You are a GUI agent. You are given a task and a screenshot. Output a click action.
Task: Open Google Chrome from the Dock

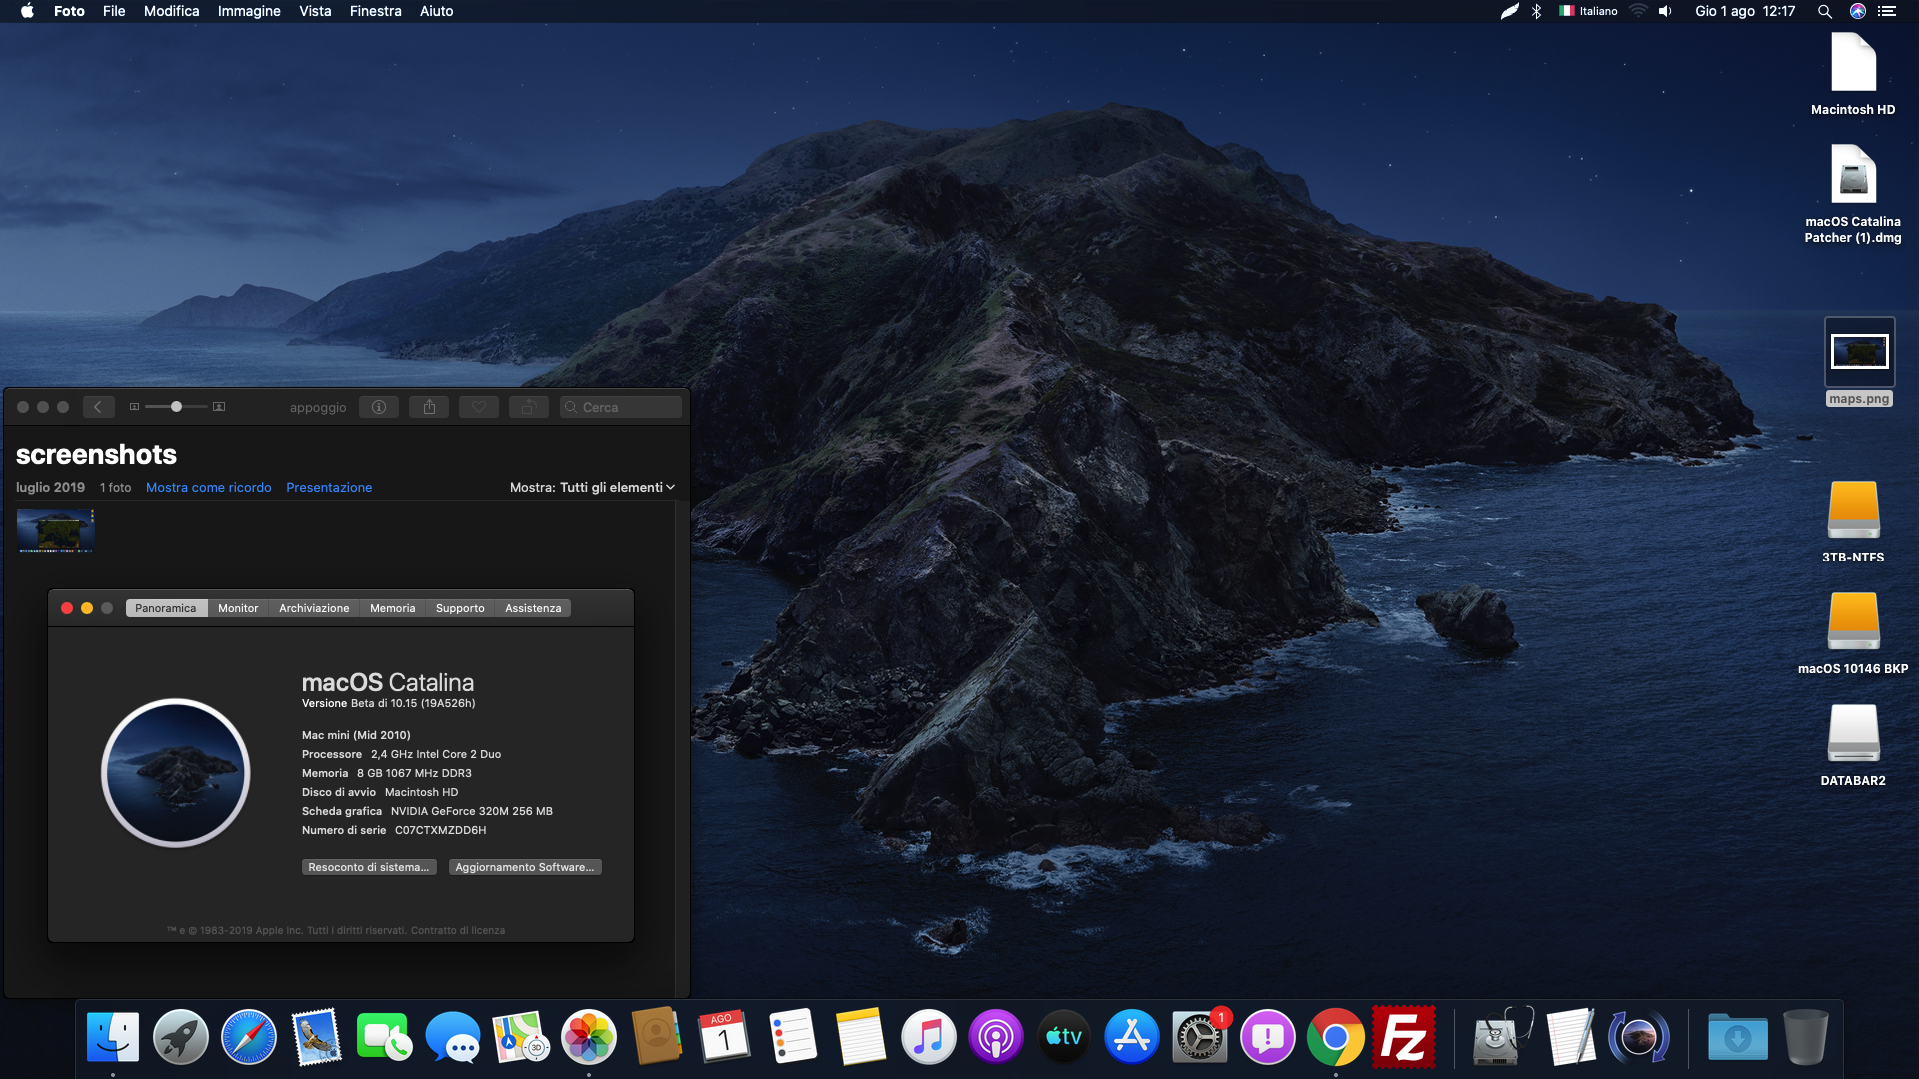point(1335,1037)
